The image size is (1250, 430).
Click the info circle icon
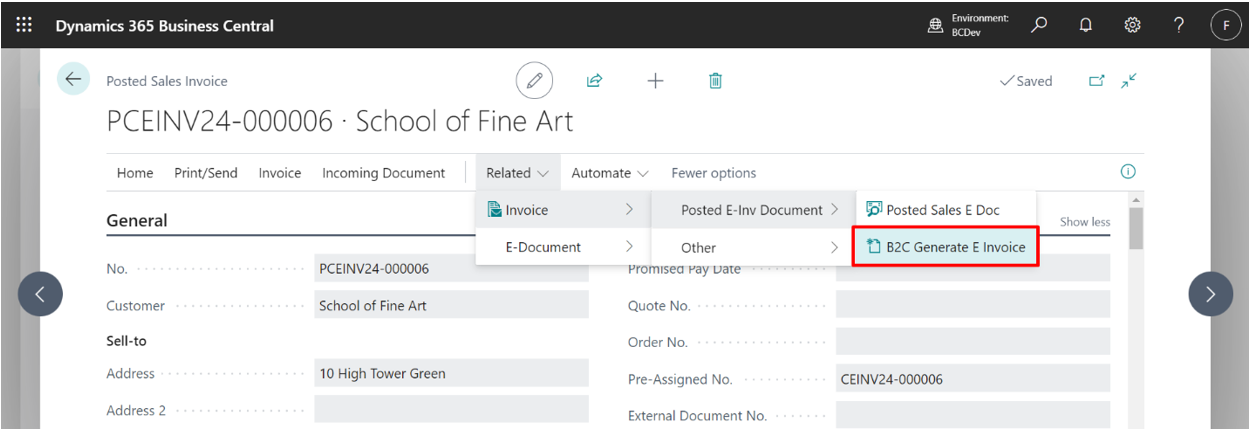click(x=1128, y=172)
